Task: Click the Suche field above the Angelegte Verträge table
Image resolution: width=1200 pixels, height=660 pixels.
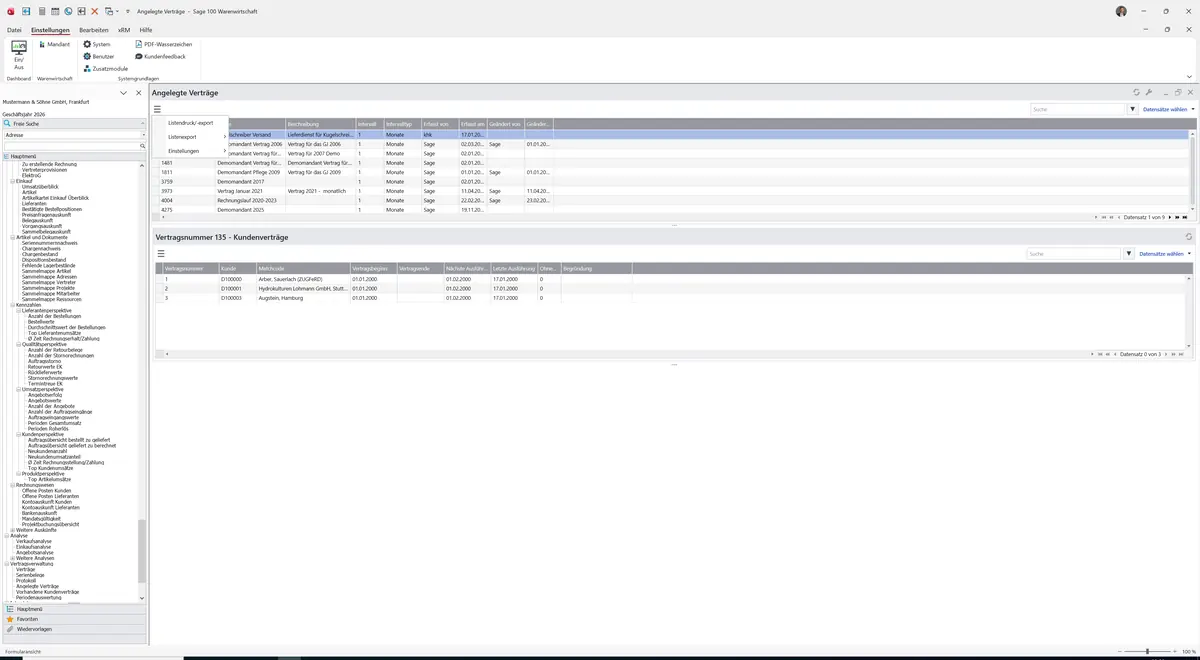Action: [1079, 109]
